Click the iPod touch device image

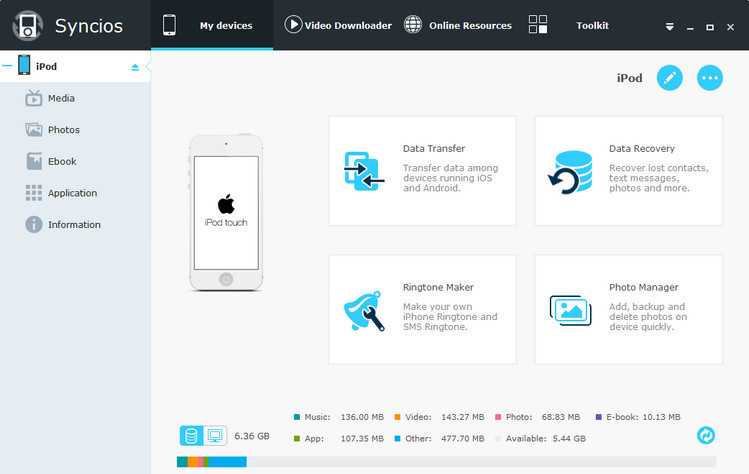(226, 213)
